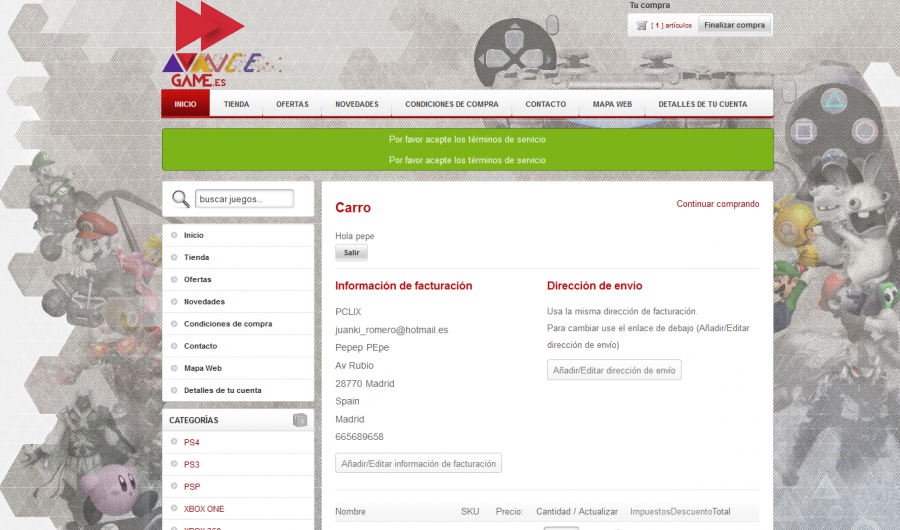900x530 pixels.
Task: Open Condiciones de compra sidebar link
Action: [x=228, y=324]
